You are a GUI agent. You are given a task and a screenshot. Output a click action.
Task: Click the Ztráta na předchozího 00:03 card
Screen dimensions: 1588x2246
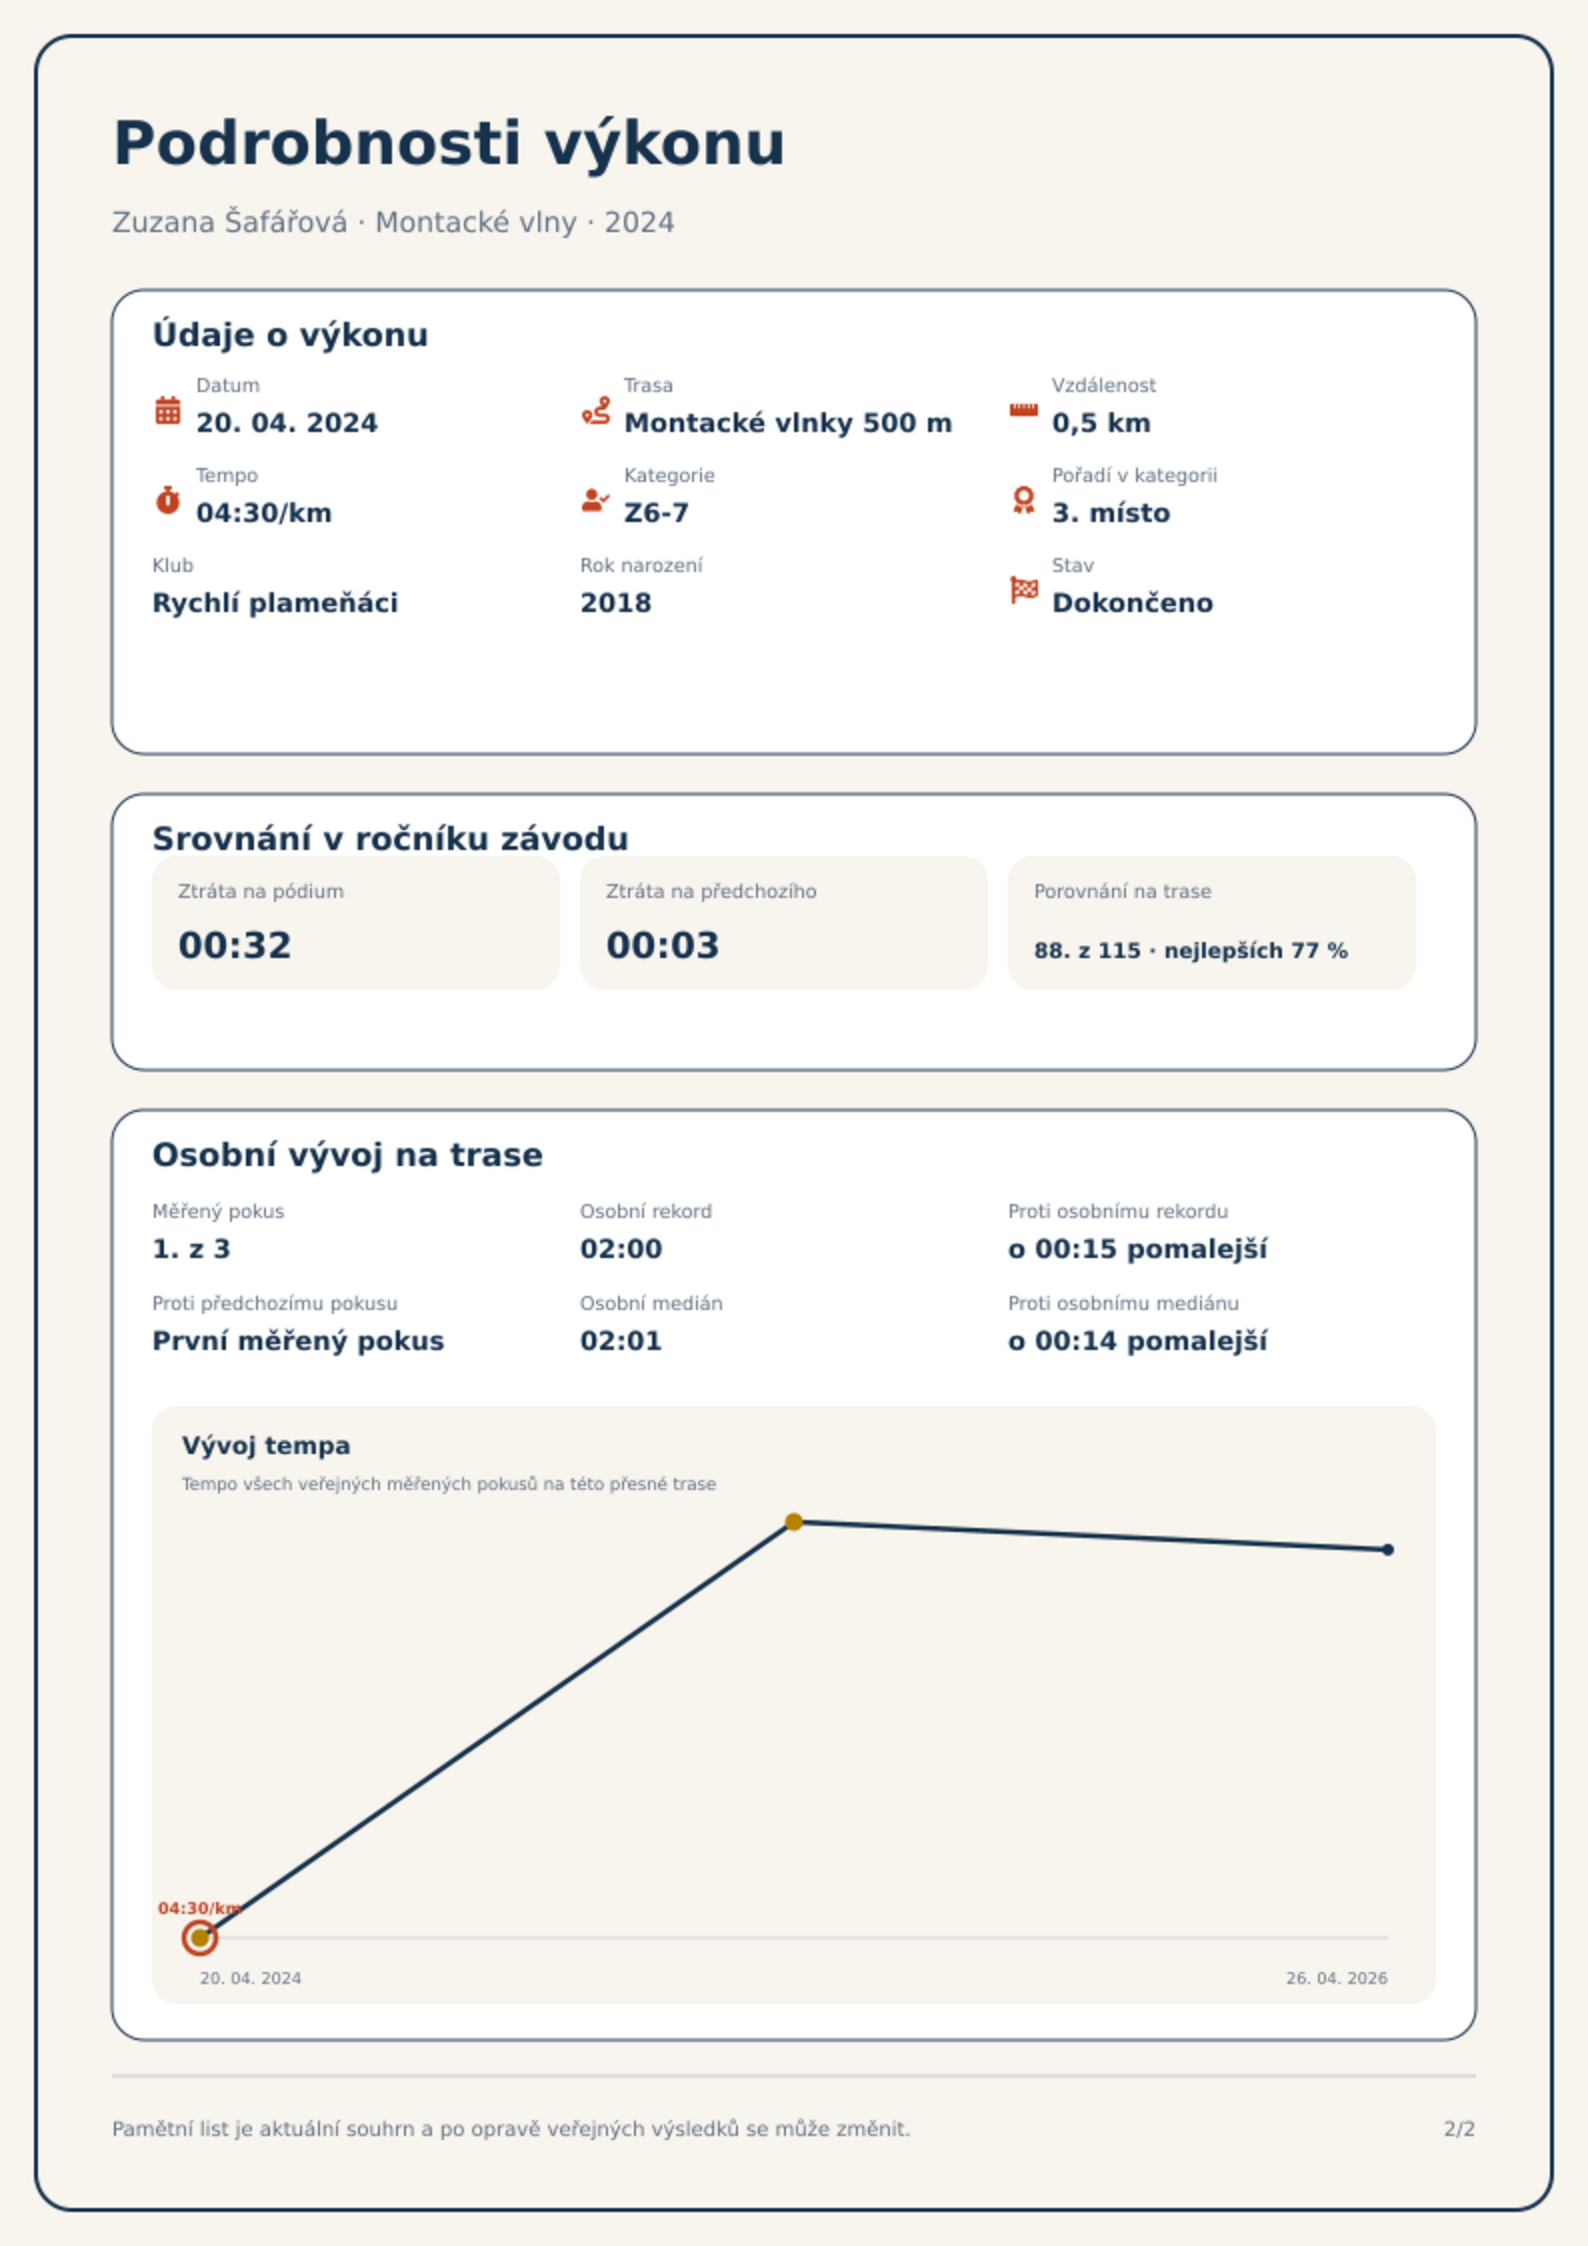tap(784, 923)
